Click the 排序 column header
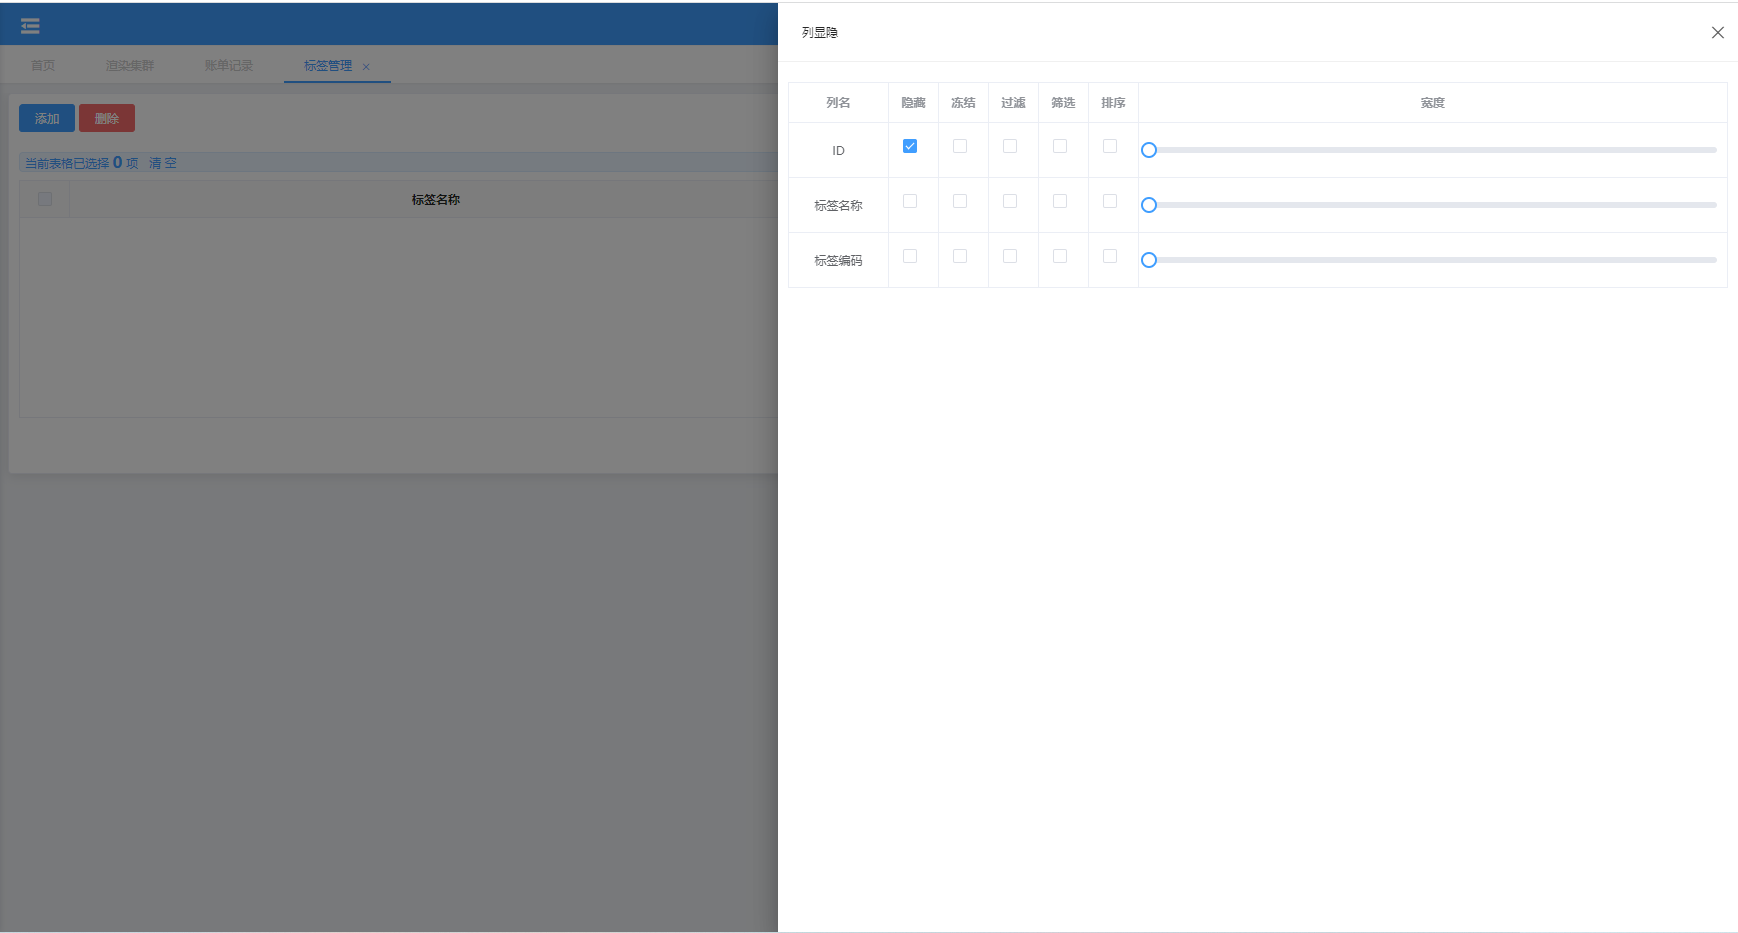This screenshot has width=1738, height=933. [1113, 103]
